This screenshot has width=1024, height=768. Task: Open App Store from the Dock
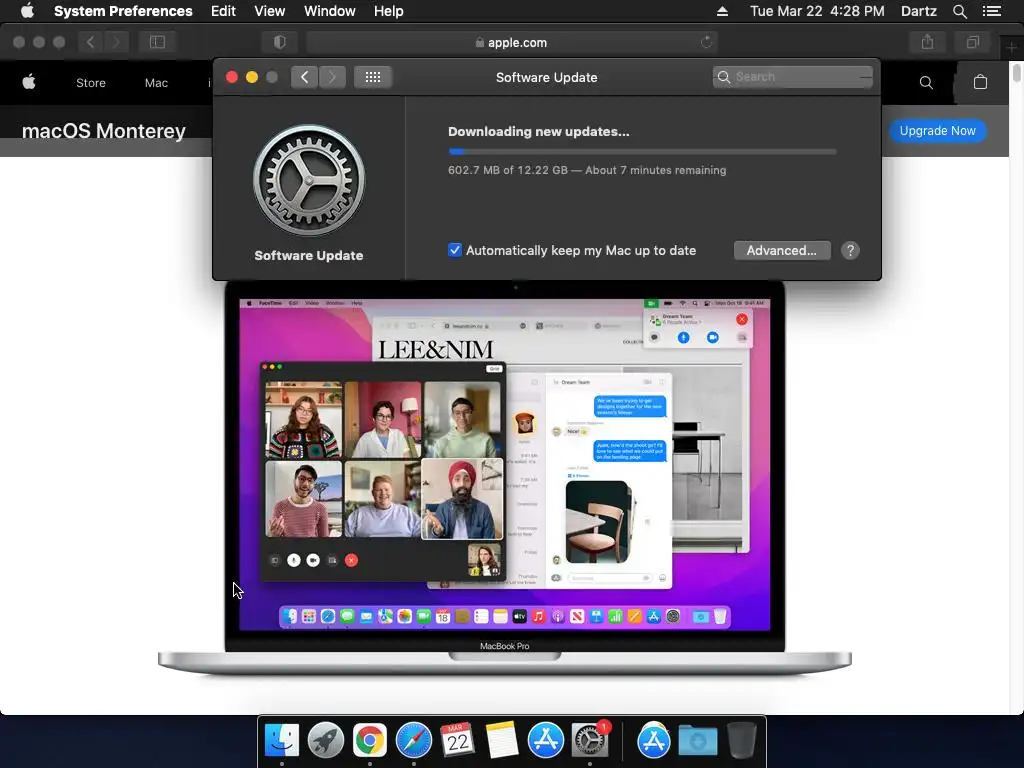click(545, 741)
